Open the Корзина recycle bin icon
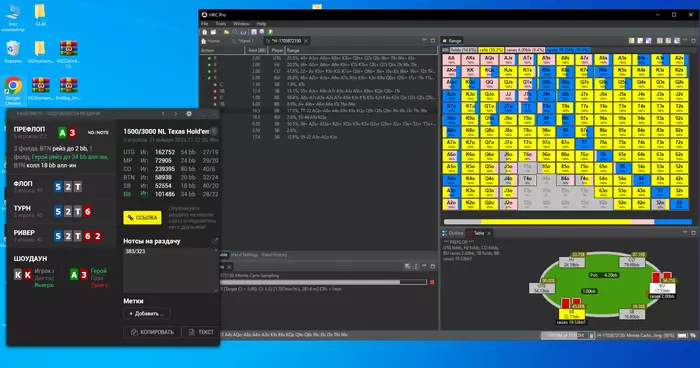The image size is (700, 368). (x=13, y=51)
